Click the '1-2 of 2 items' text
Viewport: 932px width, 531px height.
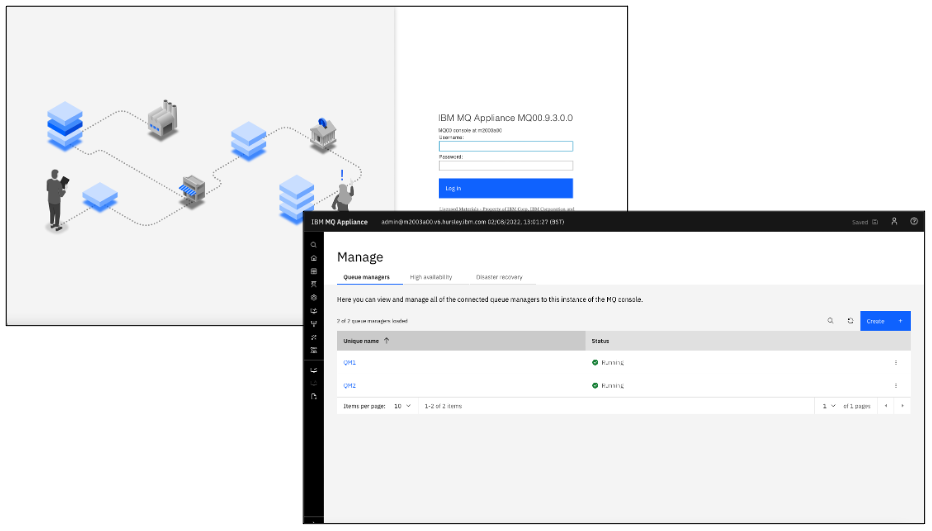pos(443,406)
